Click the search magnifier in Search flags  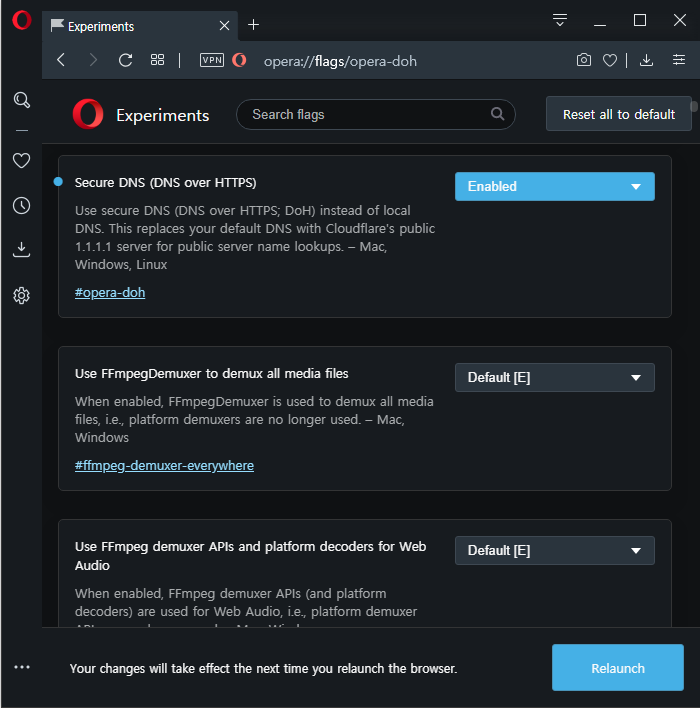(x=497, y=114)
